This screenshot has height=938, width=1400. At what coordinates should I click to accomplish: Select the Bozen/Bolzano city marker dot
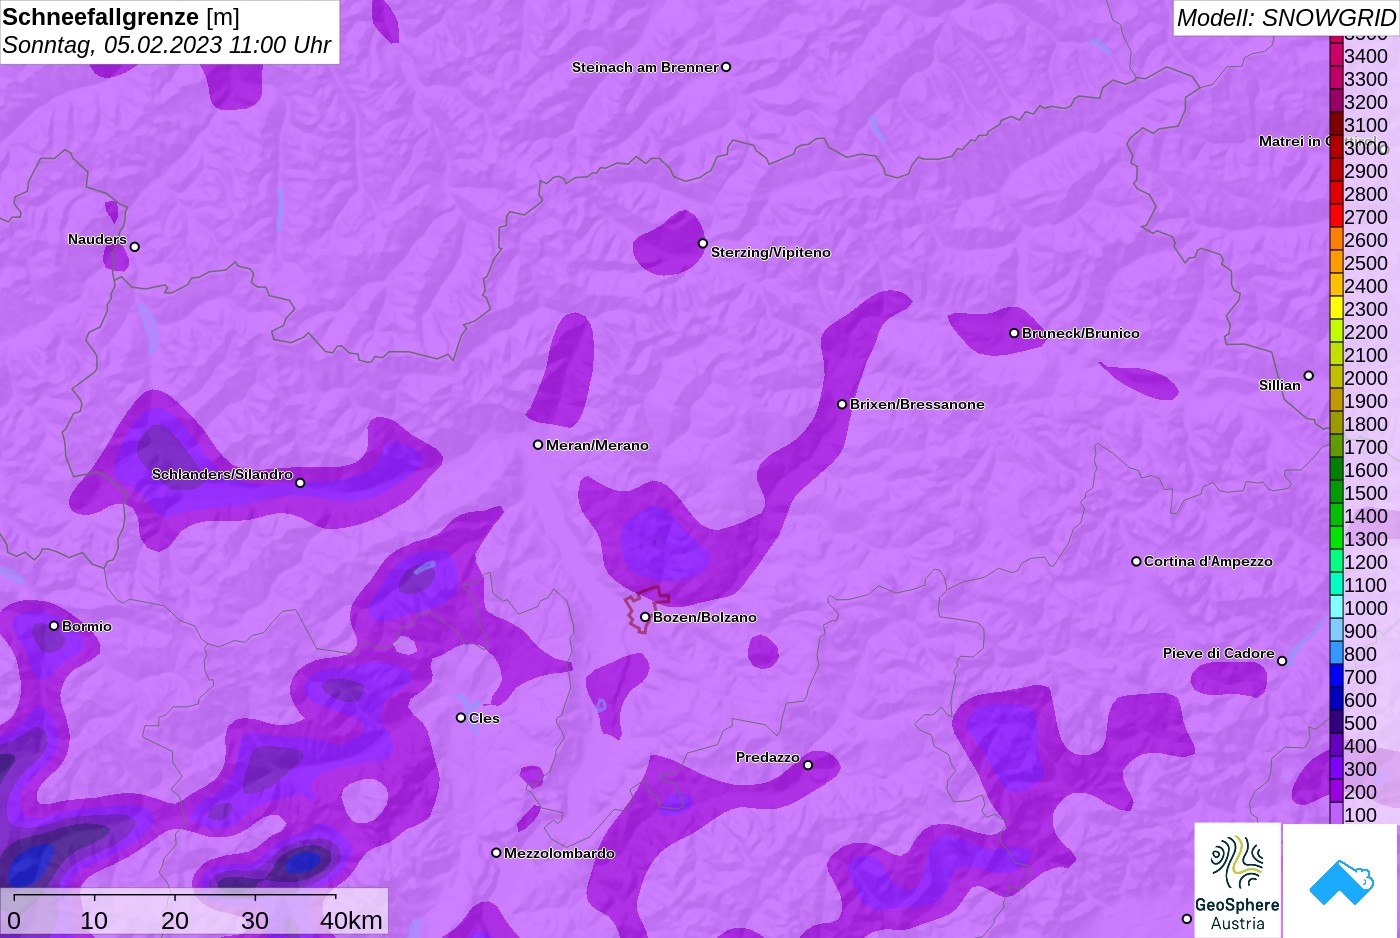(x=645, y=617)
